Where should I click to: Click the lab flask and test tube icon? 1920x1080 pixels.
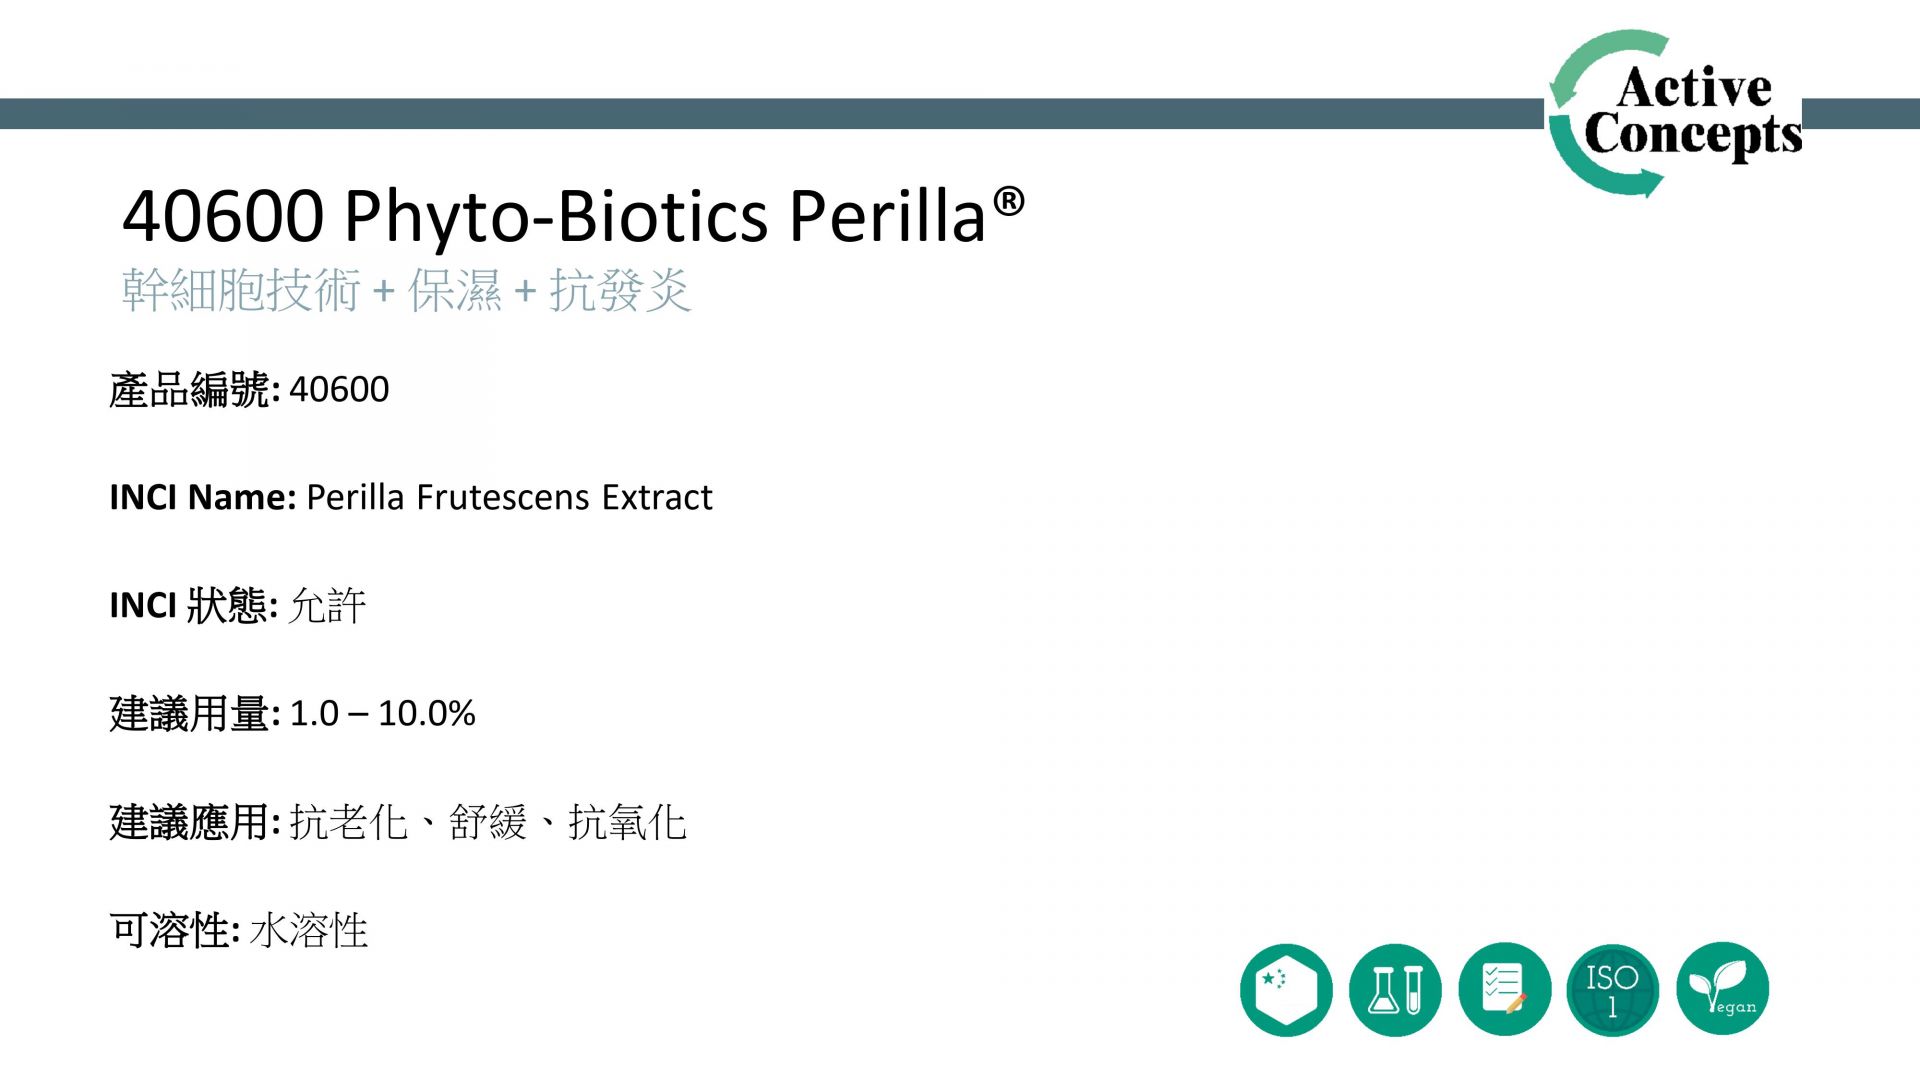[x=1395, y=990]
